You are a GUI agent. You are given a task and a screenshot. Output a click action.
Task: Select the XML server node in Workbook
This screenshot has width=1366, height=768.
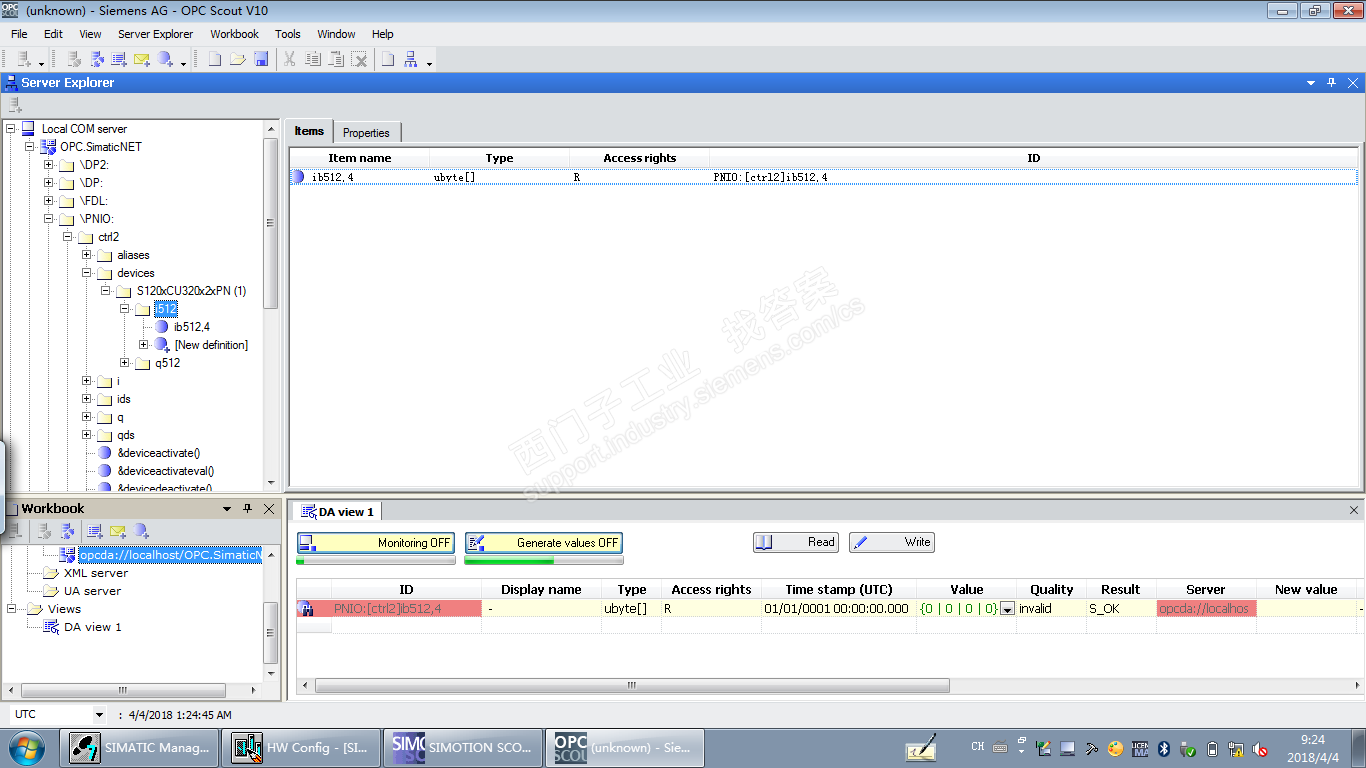coord(96,573)
